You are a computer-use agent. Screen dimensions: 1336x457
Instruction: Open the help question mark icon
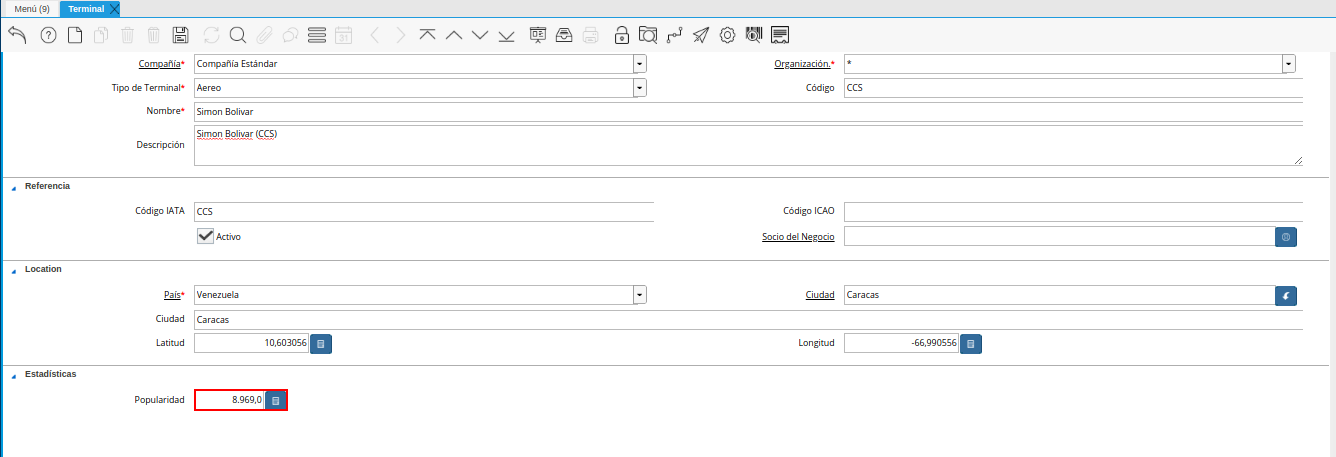pos(48,35)
